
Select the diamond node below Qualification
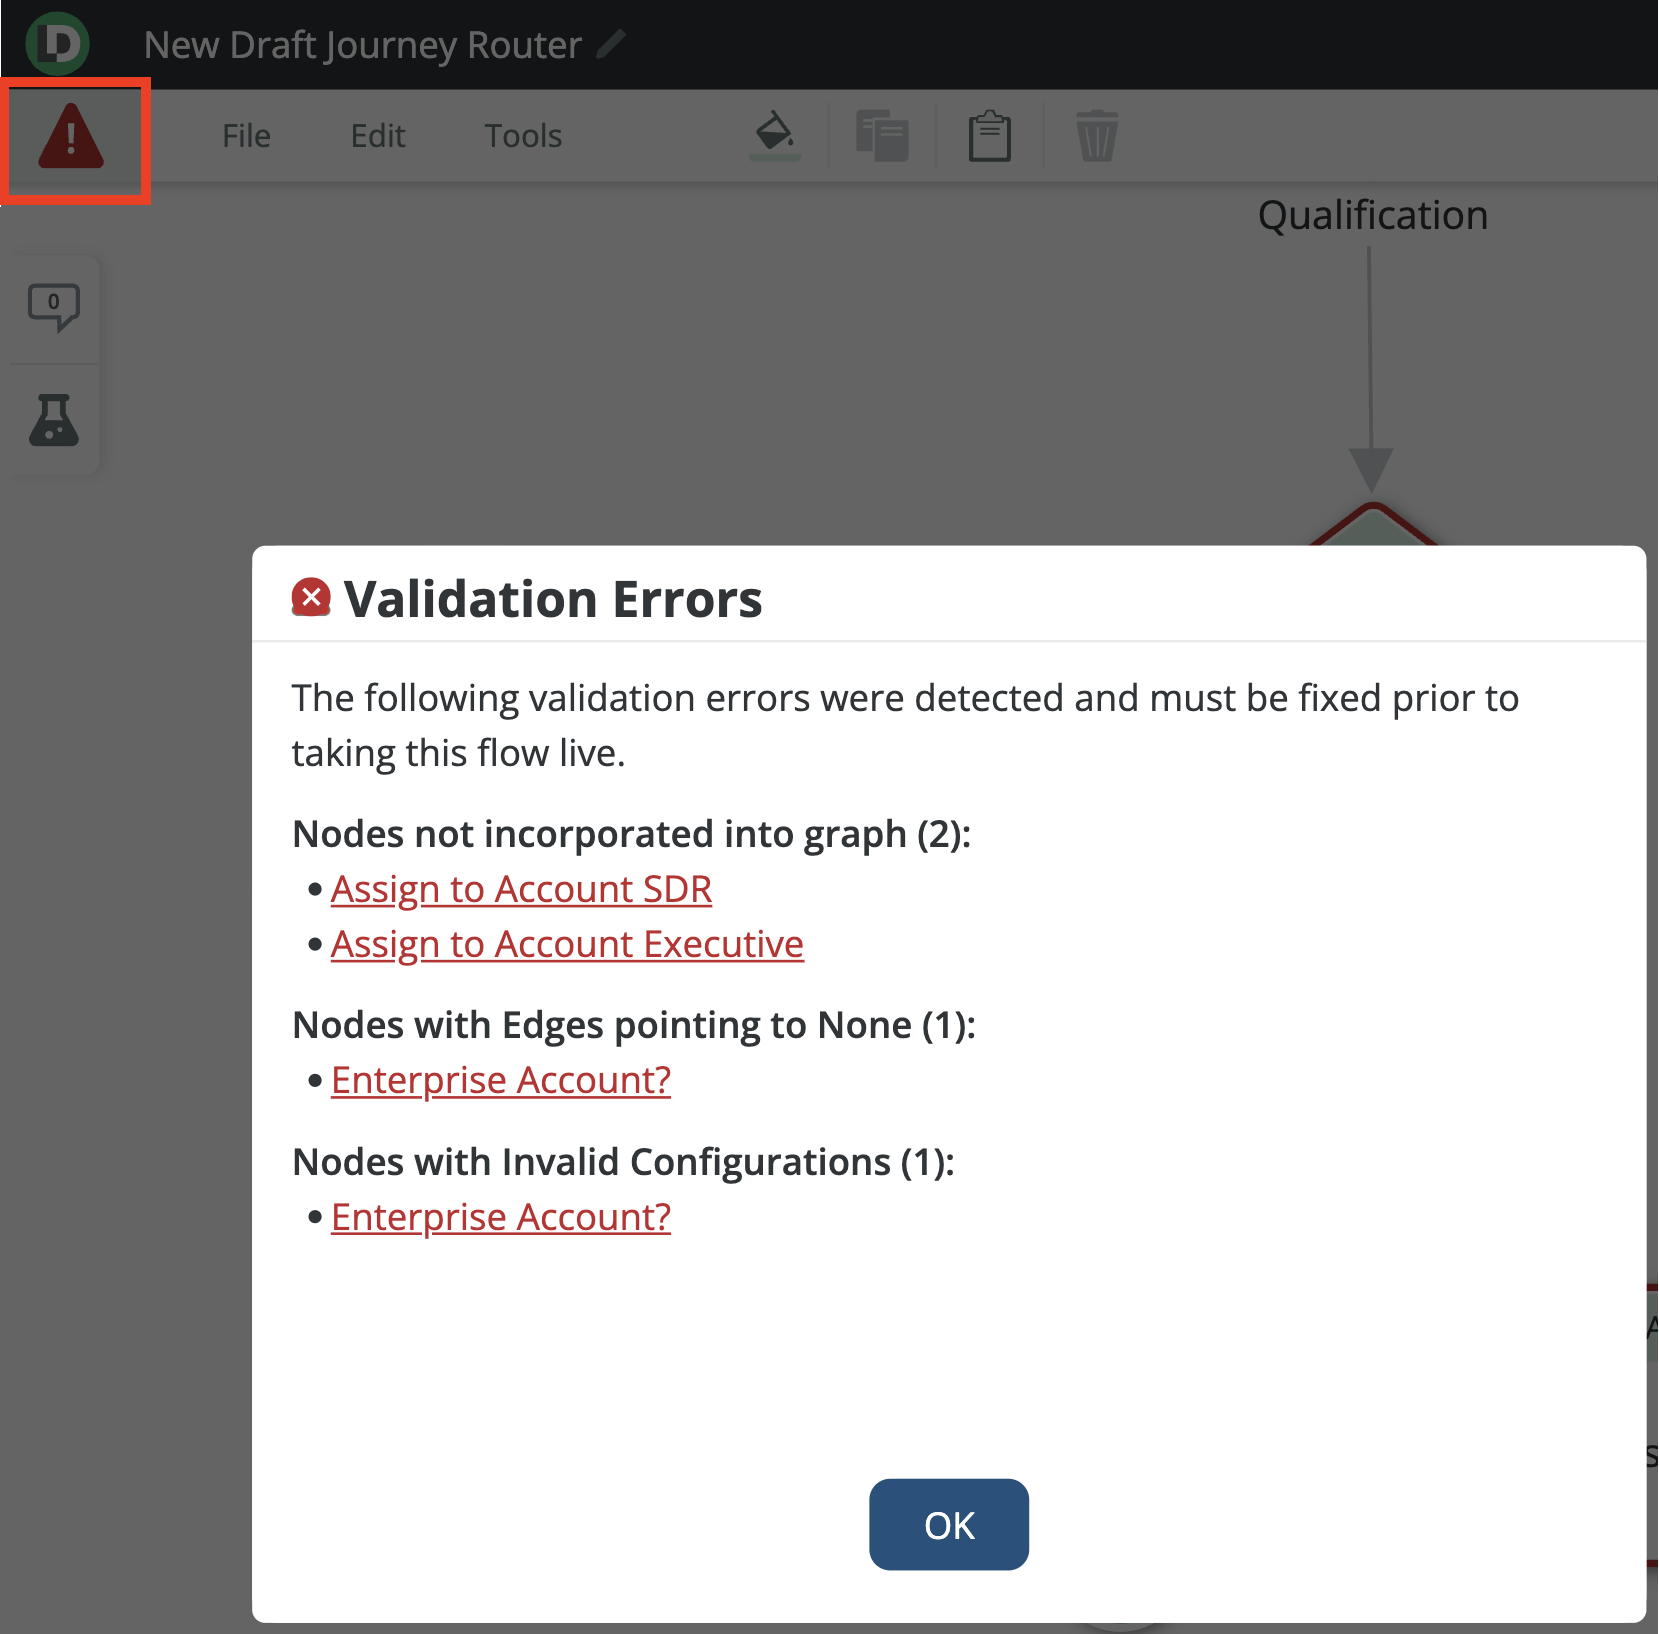click(1373, 526)
